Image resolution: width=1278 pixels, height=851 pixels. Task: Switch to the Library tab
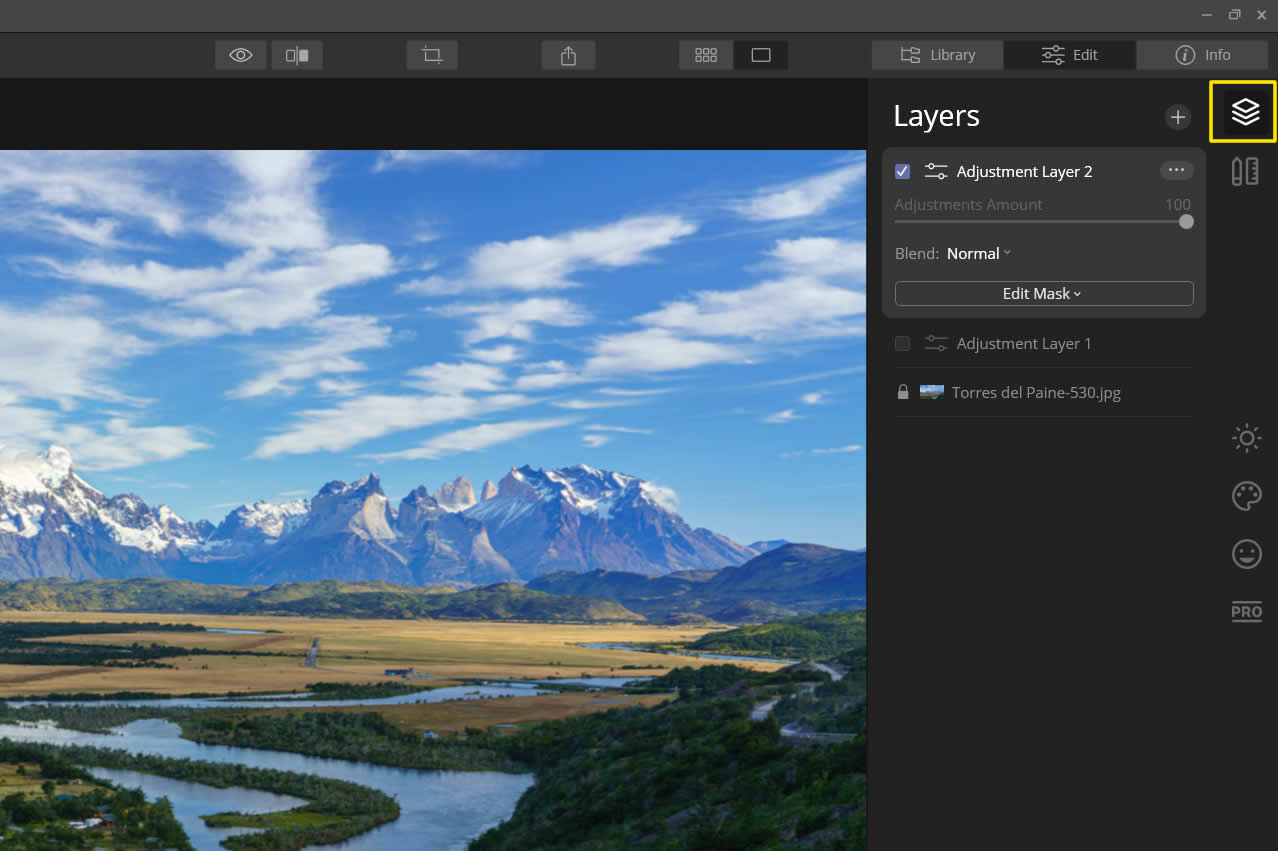[936, 55]
